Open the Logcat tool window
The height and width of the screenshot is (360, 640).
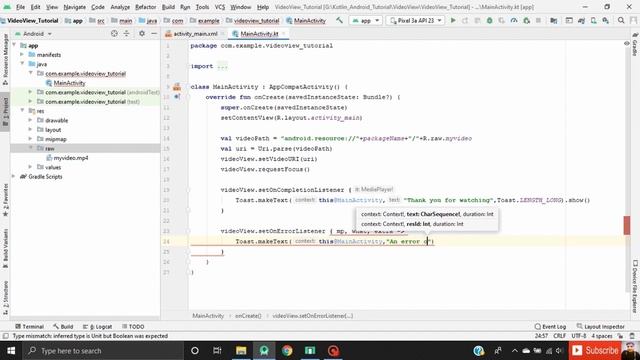(98, 327)
